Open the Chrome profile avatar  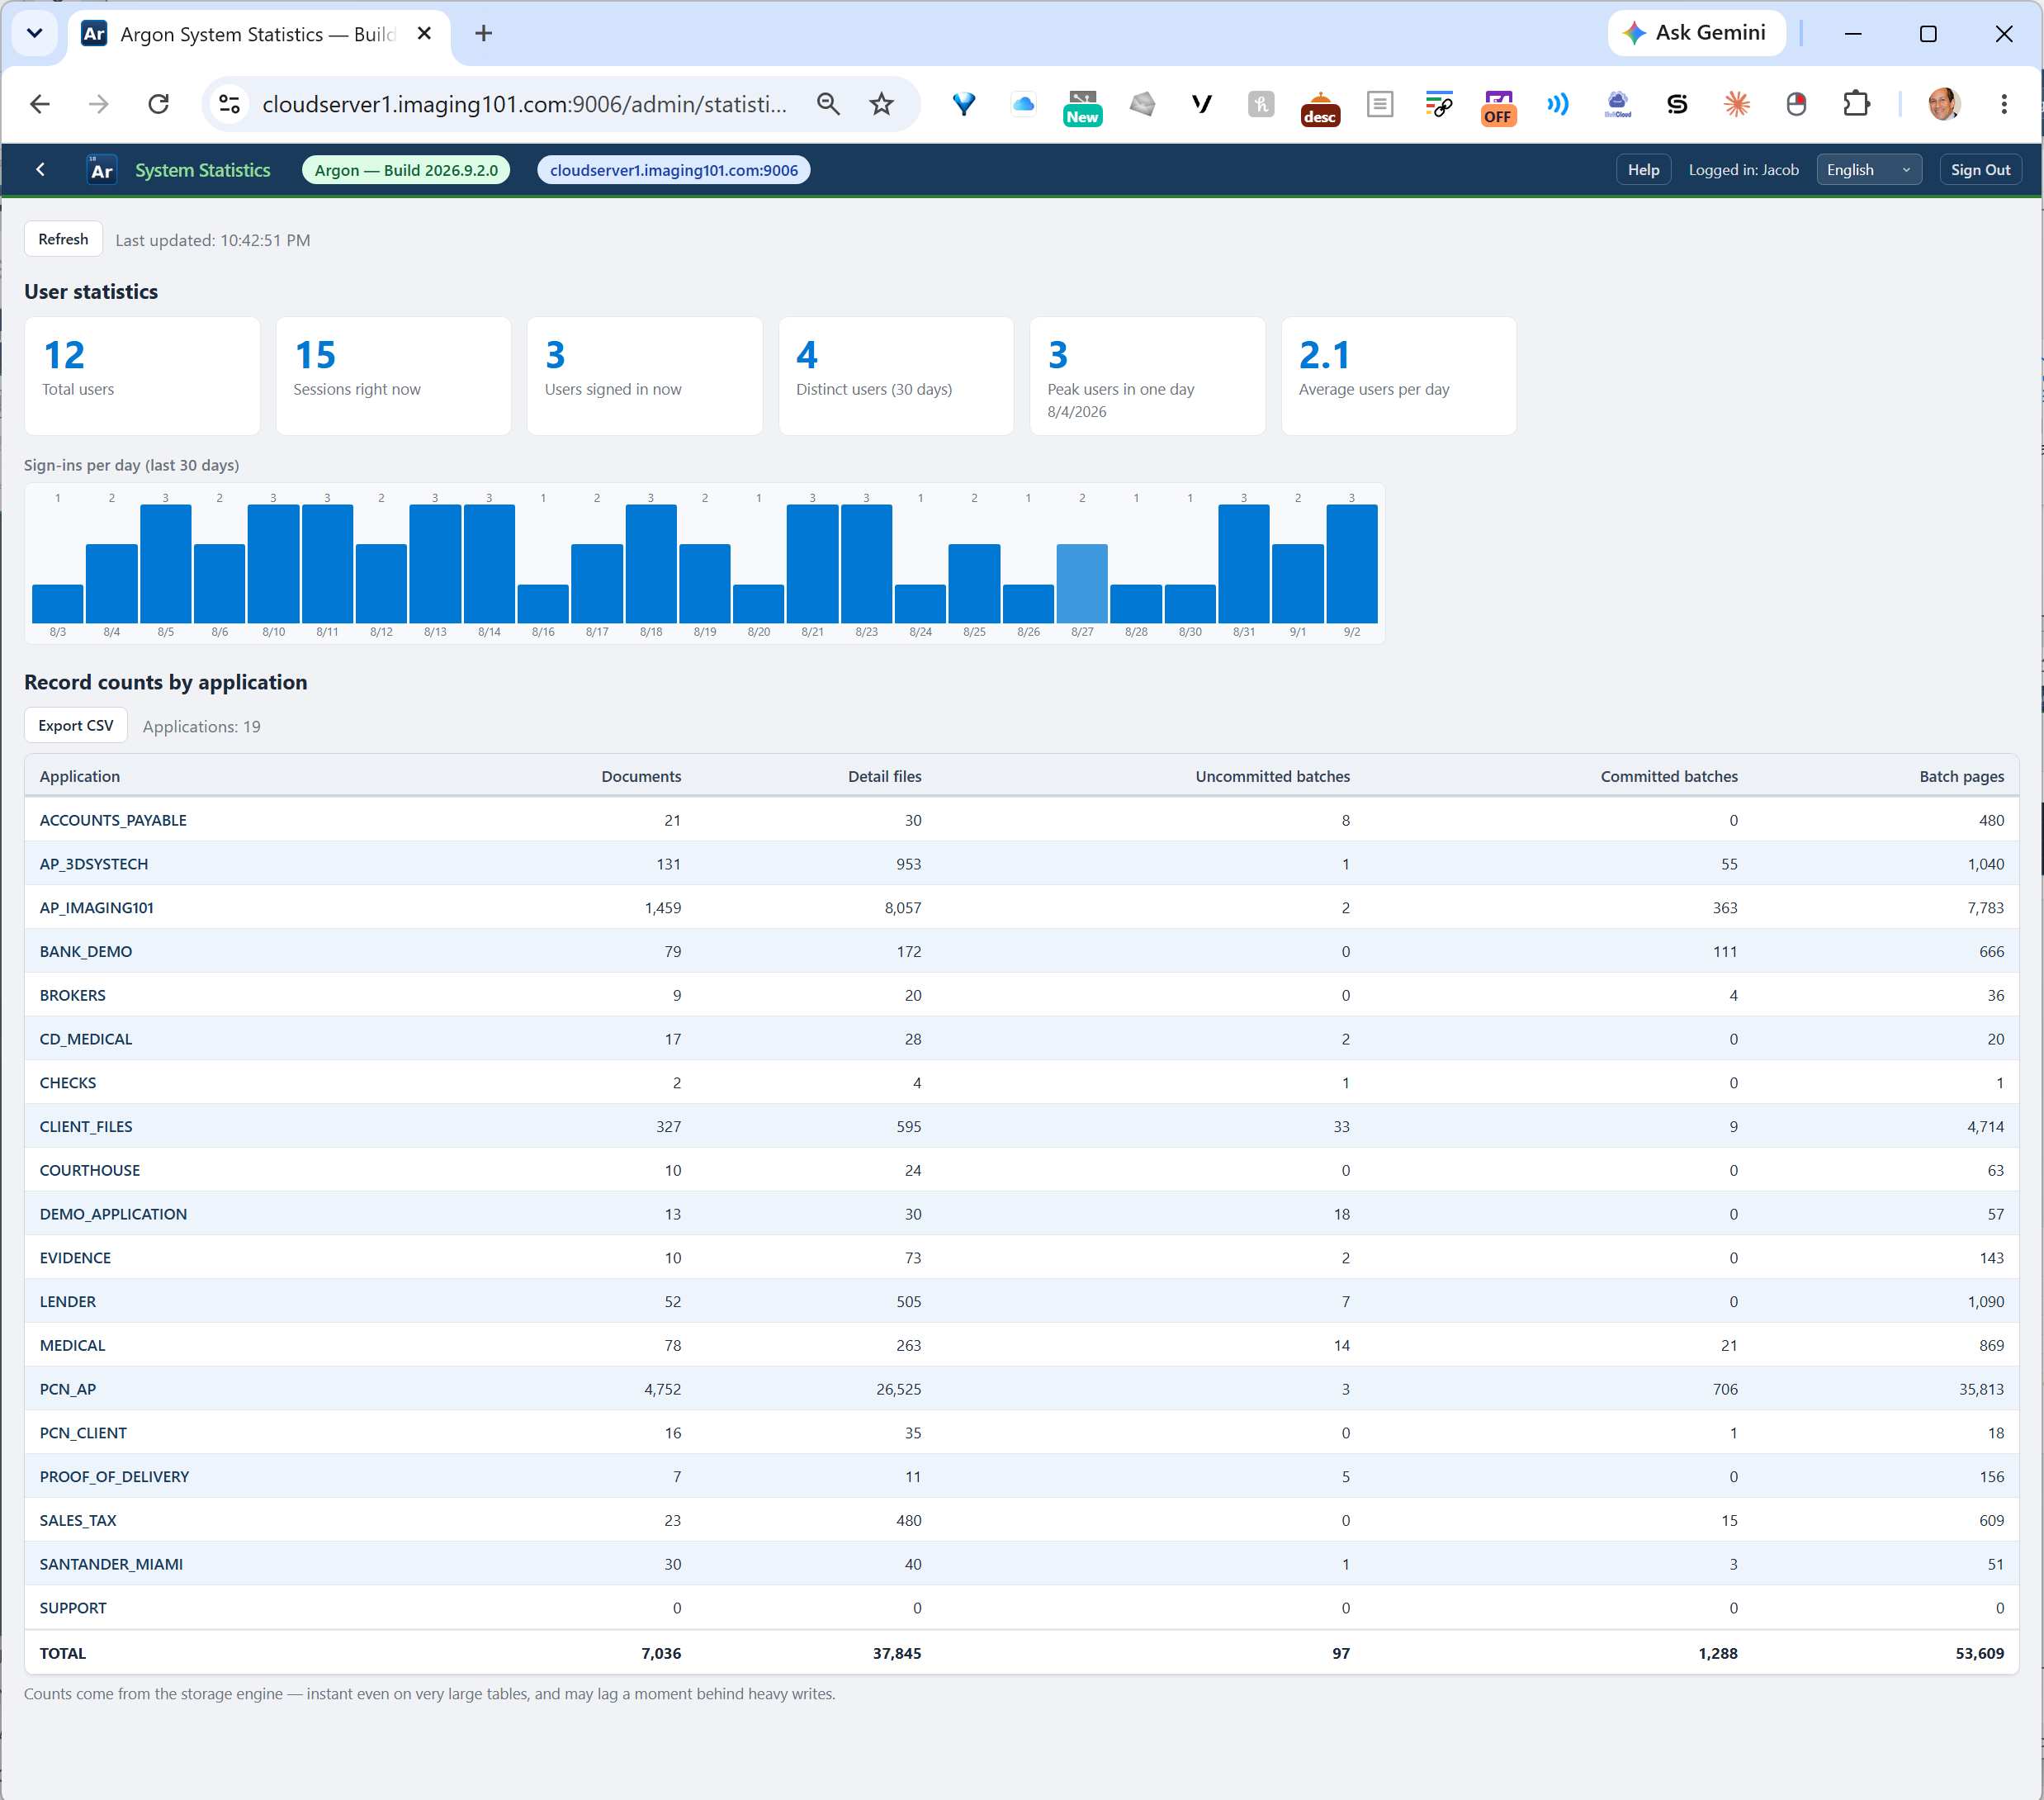(x=1944, y=104)
